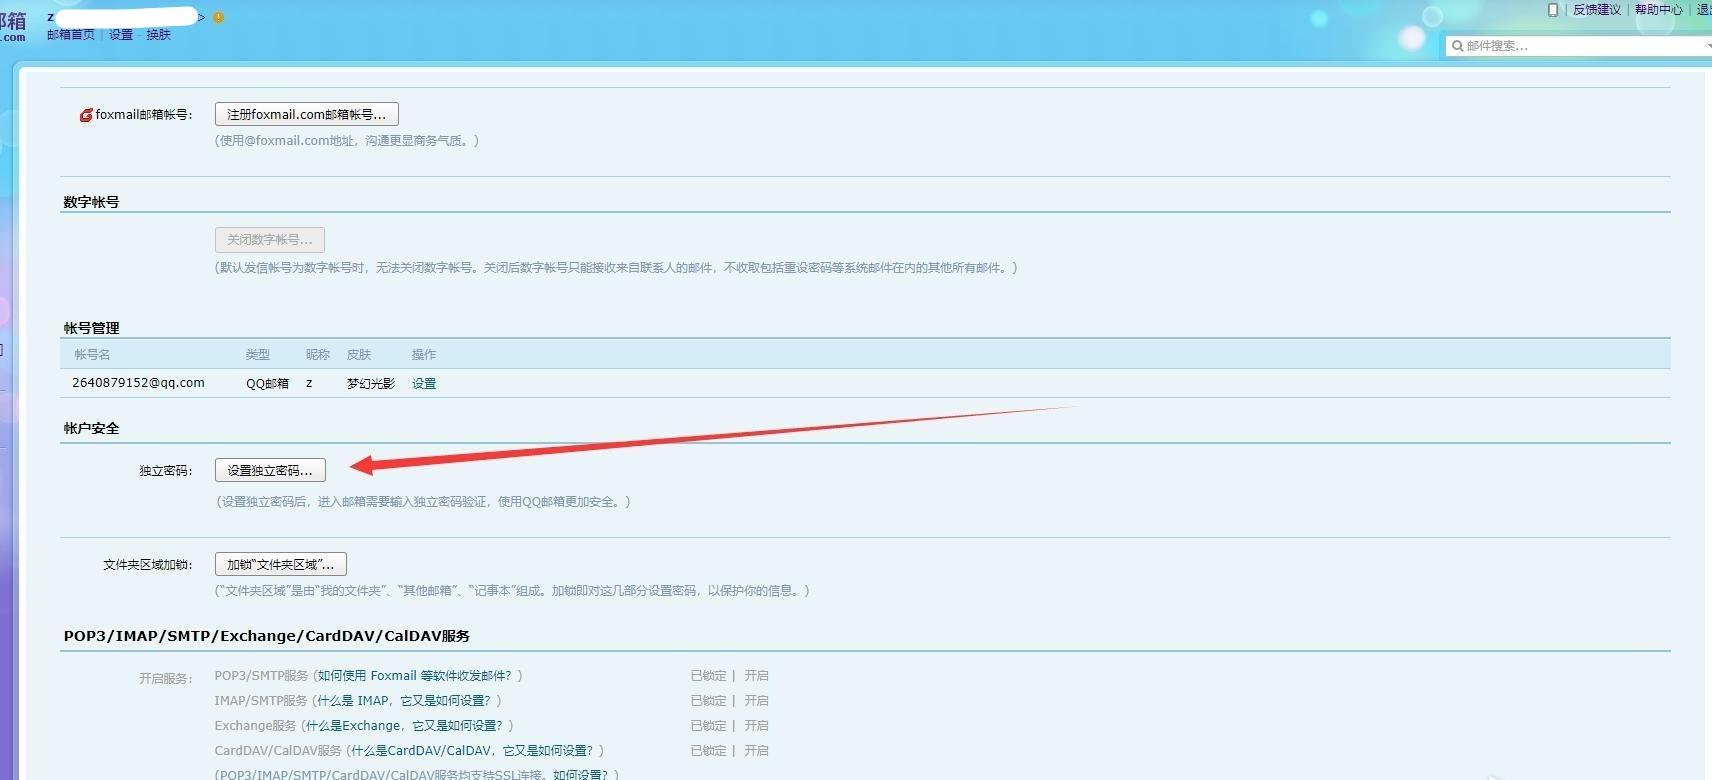Click the yellow warning icon beside the account name
This screenshot has width=1712, height=780.
[x=218, y=17]
